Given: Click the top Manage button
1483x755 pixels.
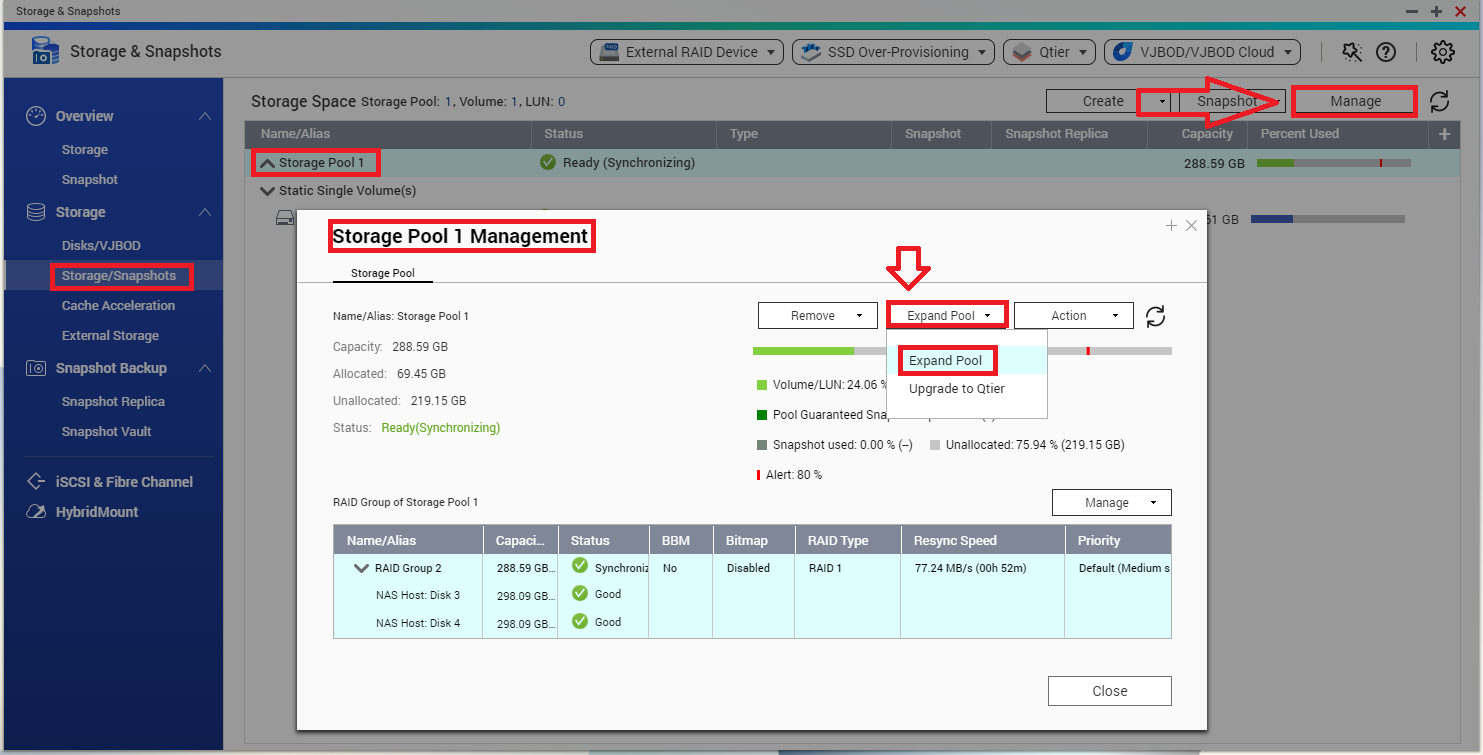Looking at the screenshot, I should click(x=1355, y=101).
